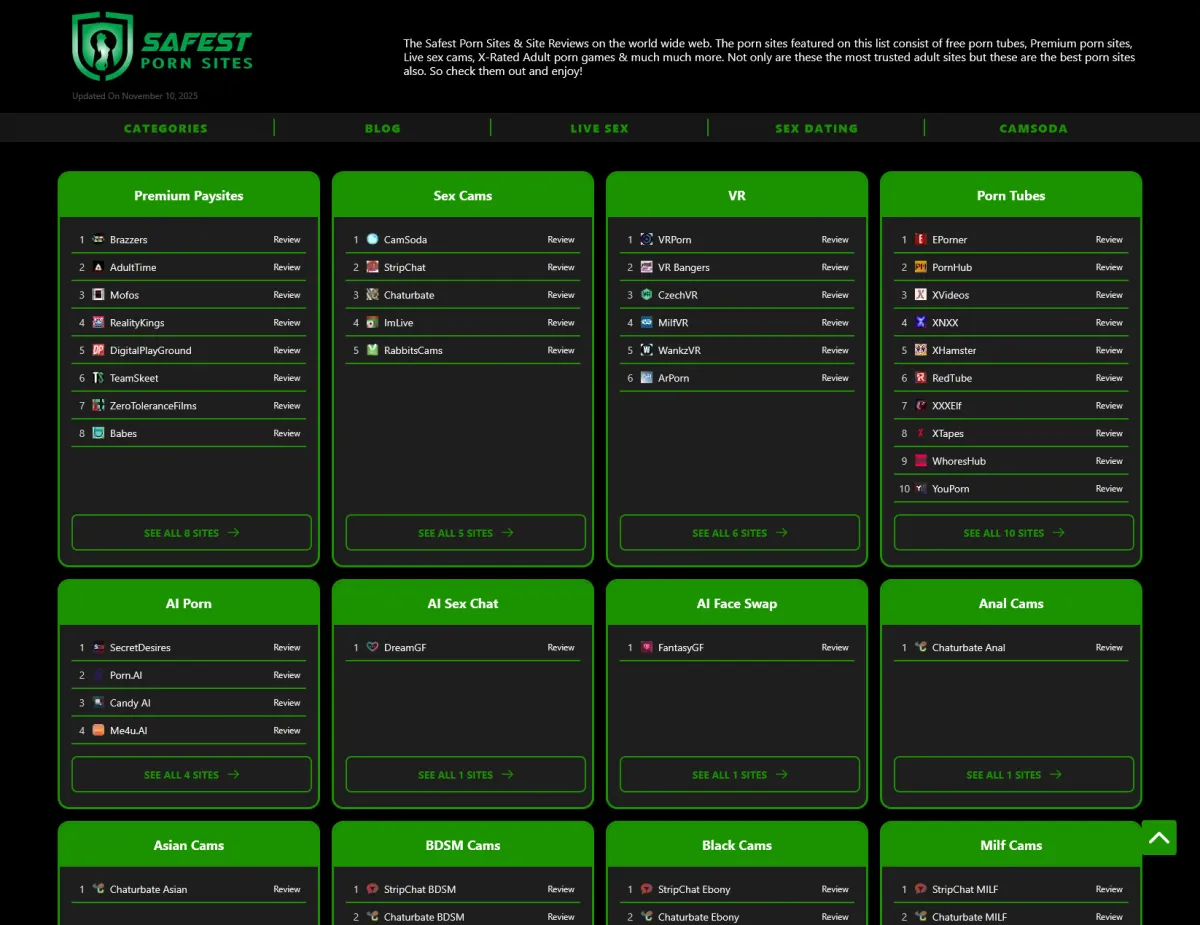The image size is (1200, 925).
Task: Select the Sex Dating navigation item
Action: click(816, 128)
